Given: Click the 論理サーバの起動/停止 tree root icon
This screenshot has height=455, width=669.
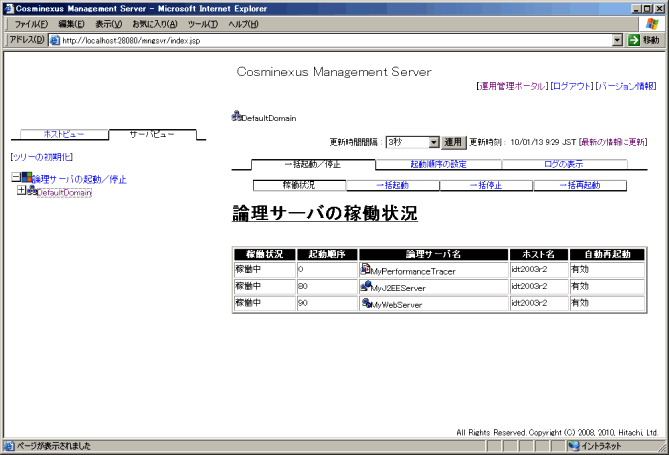Looking at the screenshot, I should 26,178.
